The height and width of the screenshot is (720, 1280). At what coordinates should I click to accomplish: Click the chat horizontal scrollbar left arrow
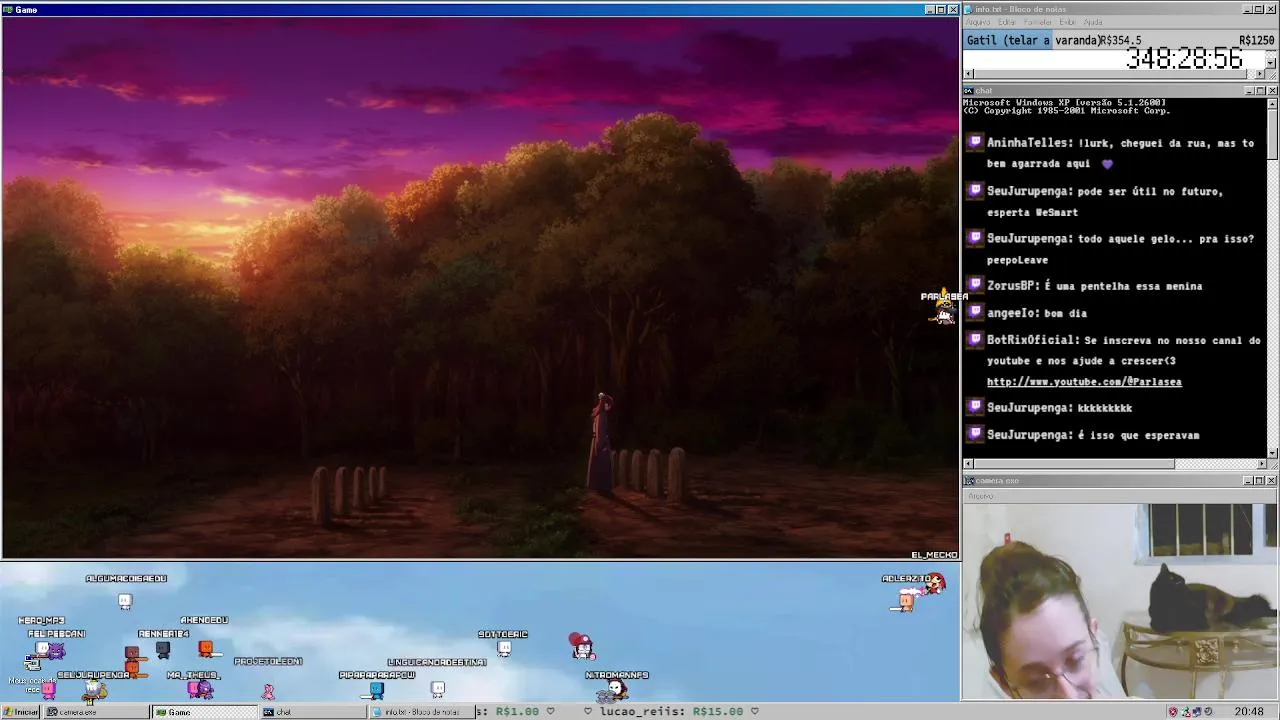[968, 464]
